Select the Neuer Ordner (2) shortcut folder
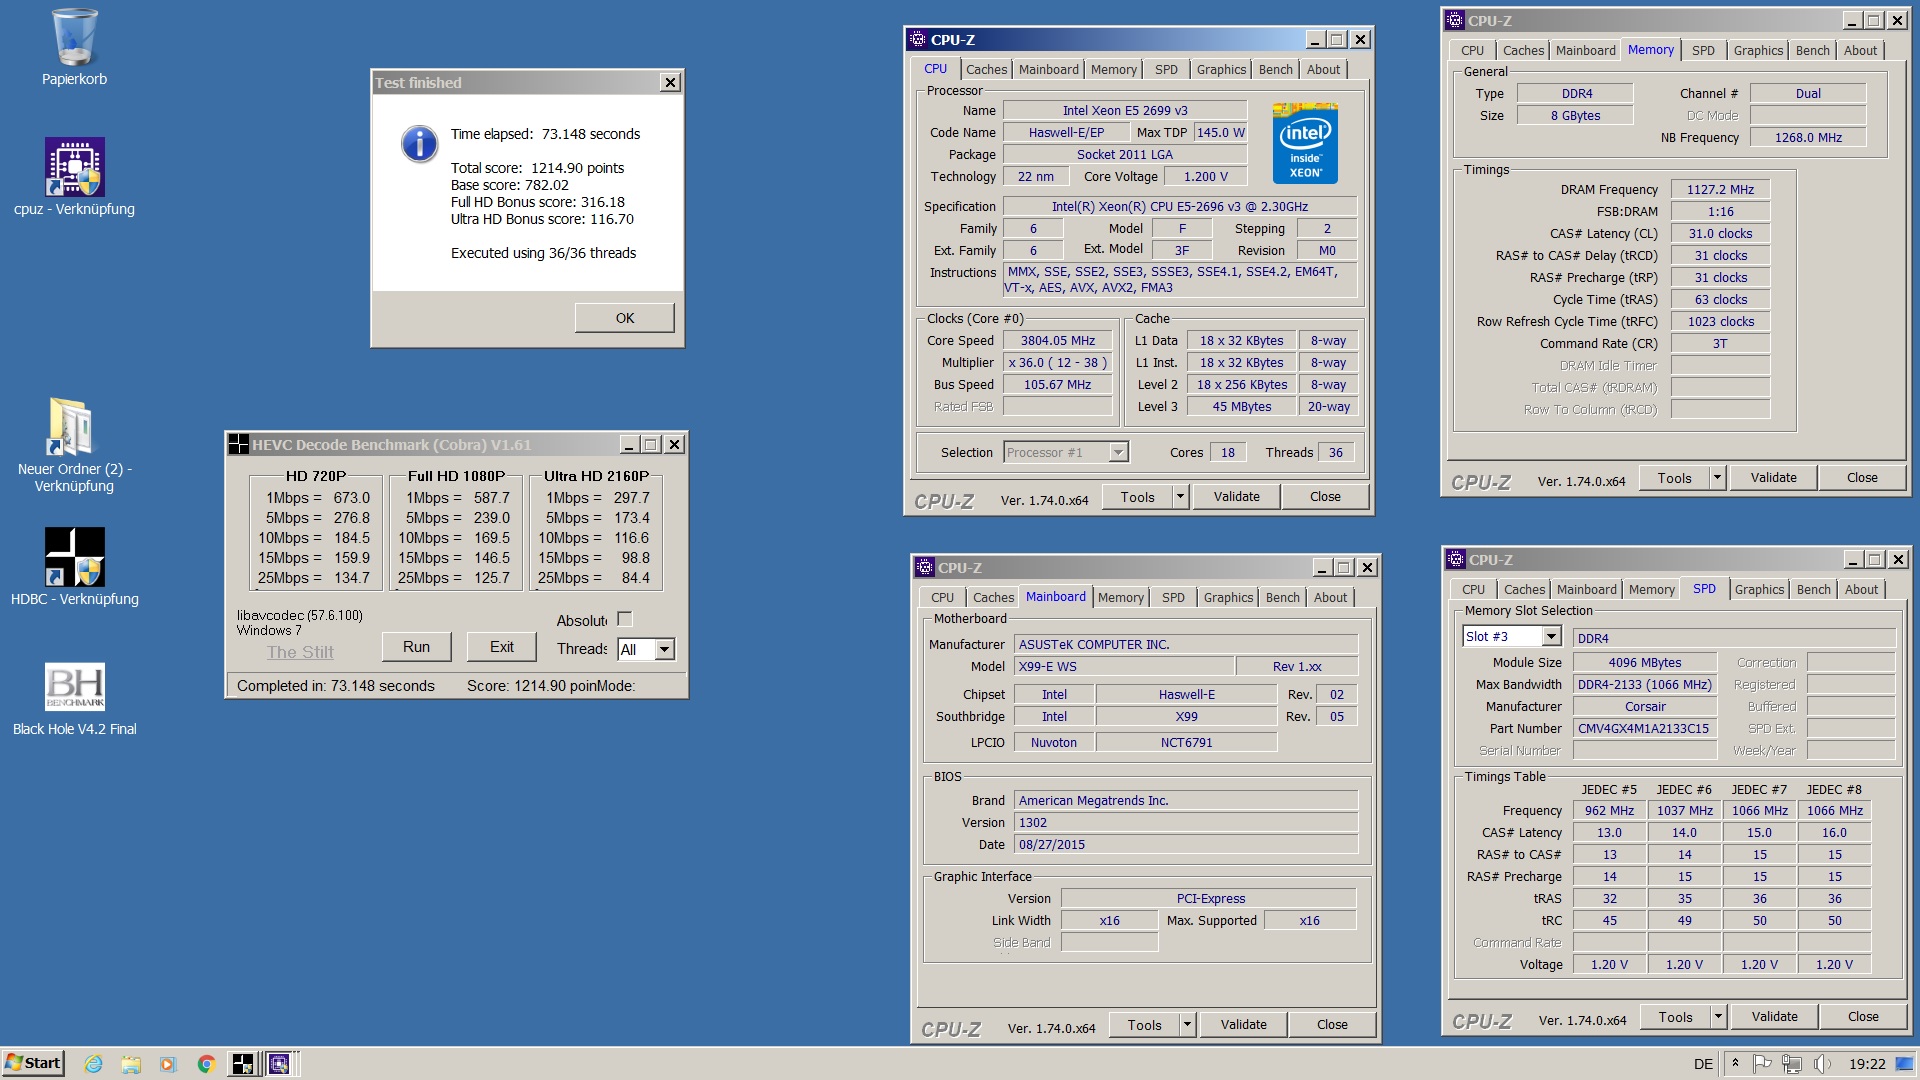The width and height of the screenshot is (1920, 1080). coord(74,445)
